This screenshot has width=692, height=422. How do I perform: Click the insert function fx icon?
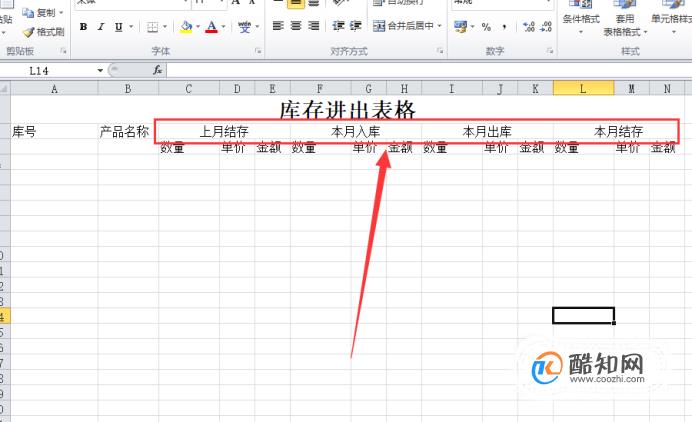[x=158, y=70]
